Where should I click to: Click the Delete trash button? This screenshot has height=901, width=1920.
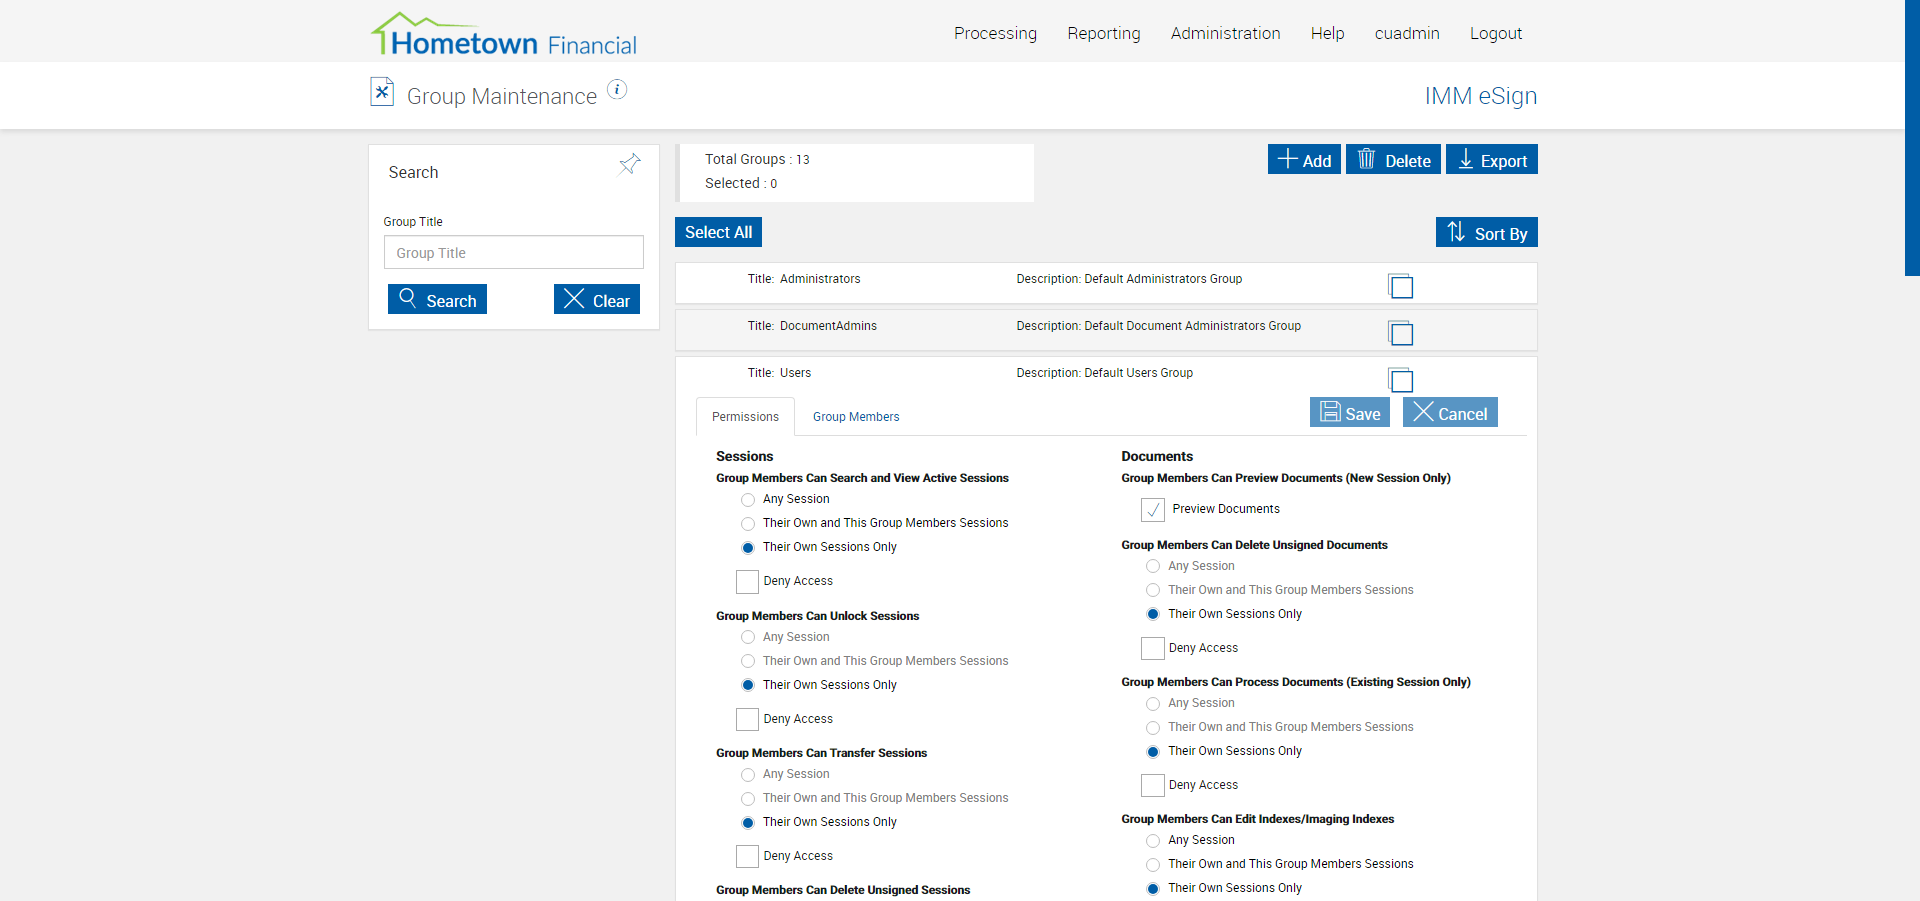(1393, 160)
